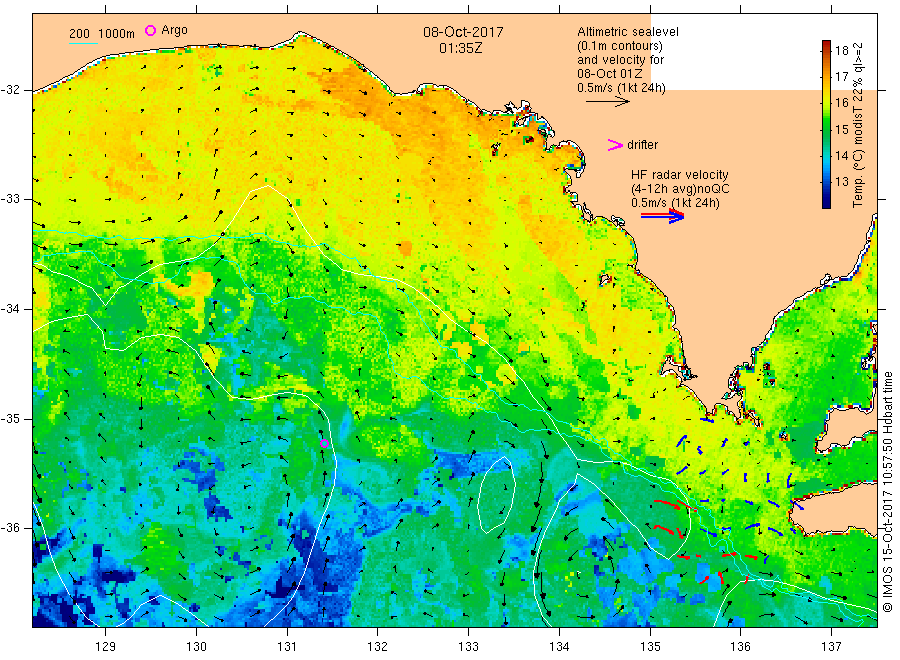Click the magenta drifter arrowhead symbol
Image resolution: width=900 pixels, height=660 pixels.
(615, 145)
